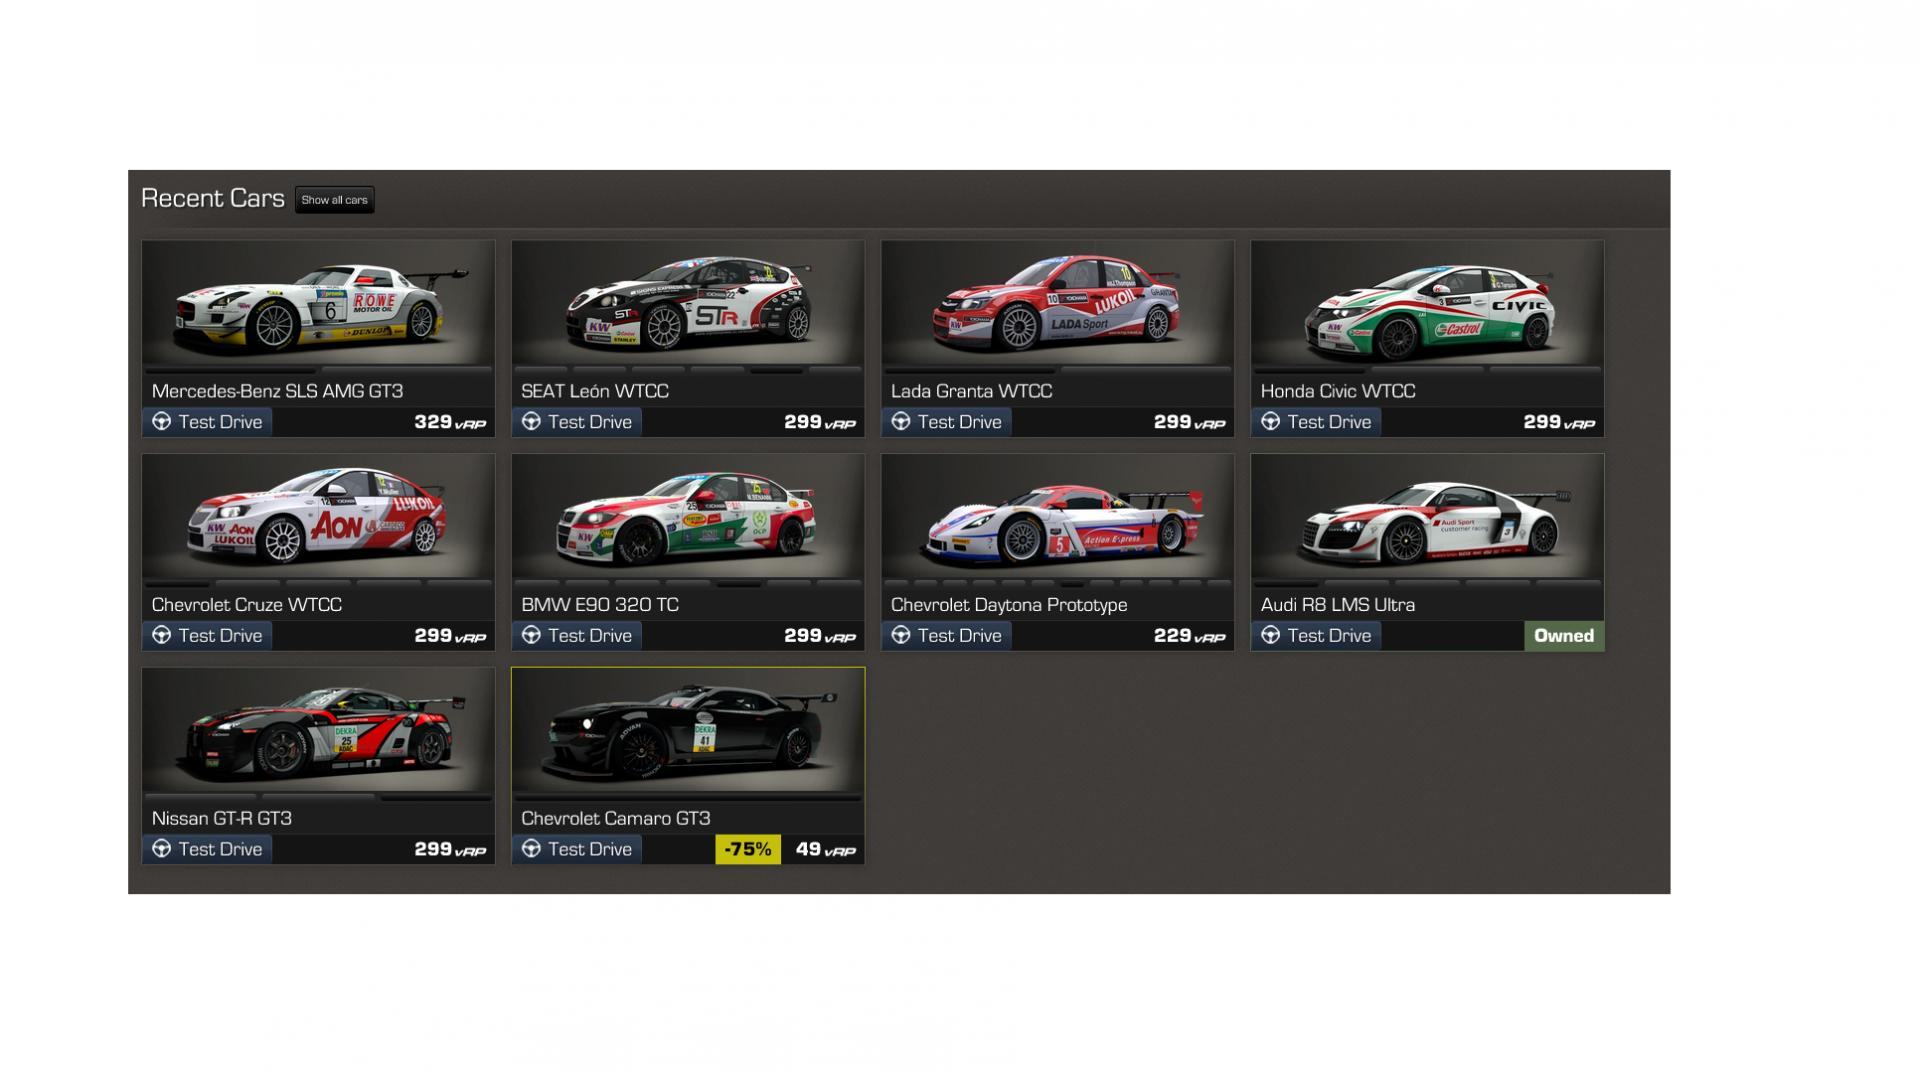Click the steering wheel icon for Chevrolet Daytona Prototype

901,635
